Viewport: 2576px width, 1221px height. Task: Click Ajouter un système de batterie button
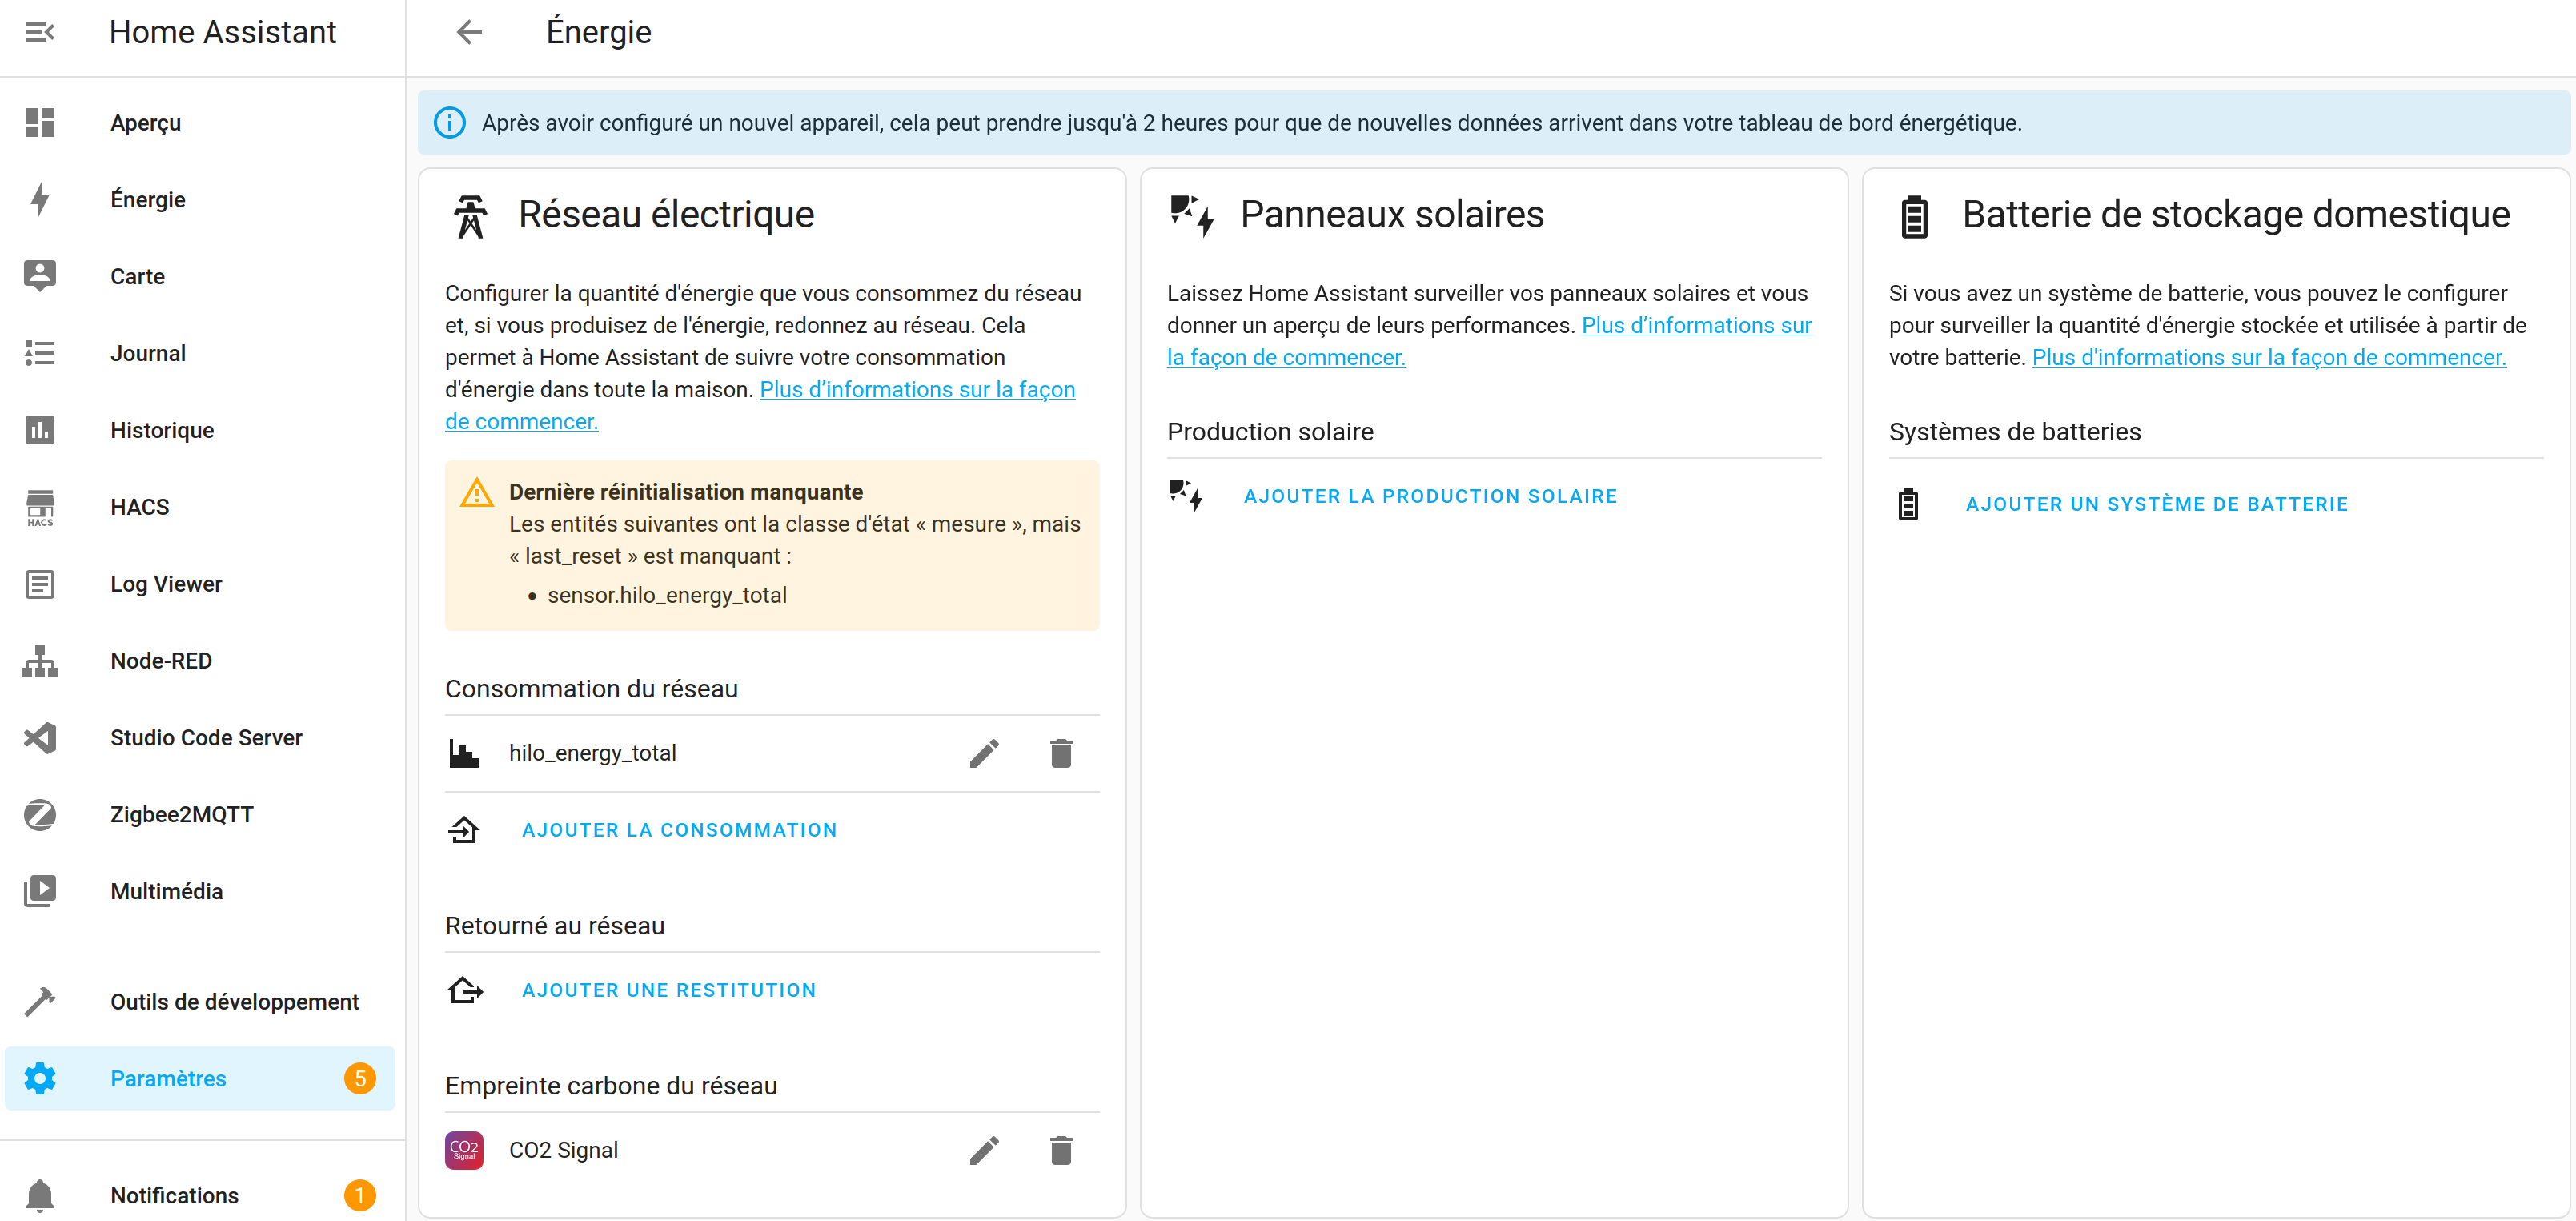click(x=2157, y=504)
